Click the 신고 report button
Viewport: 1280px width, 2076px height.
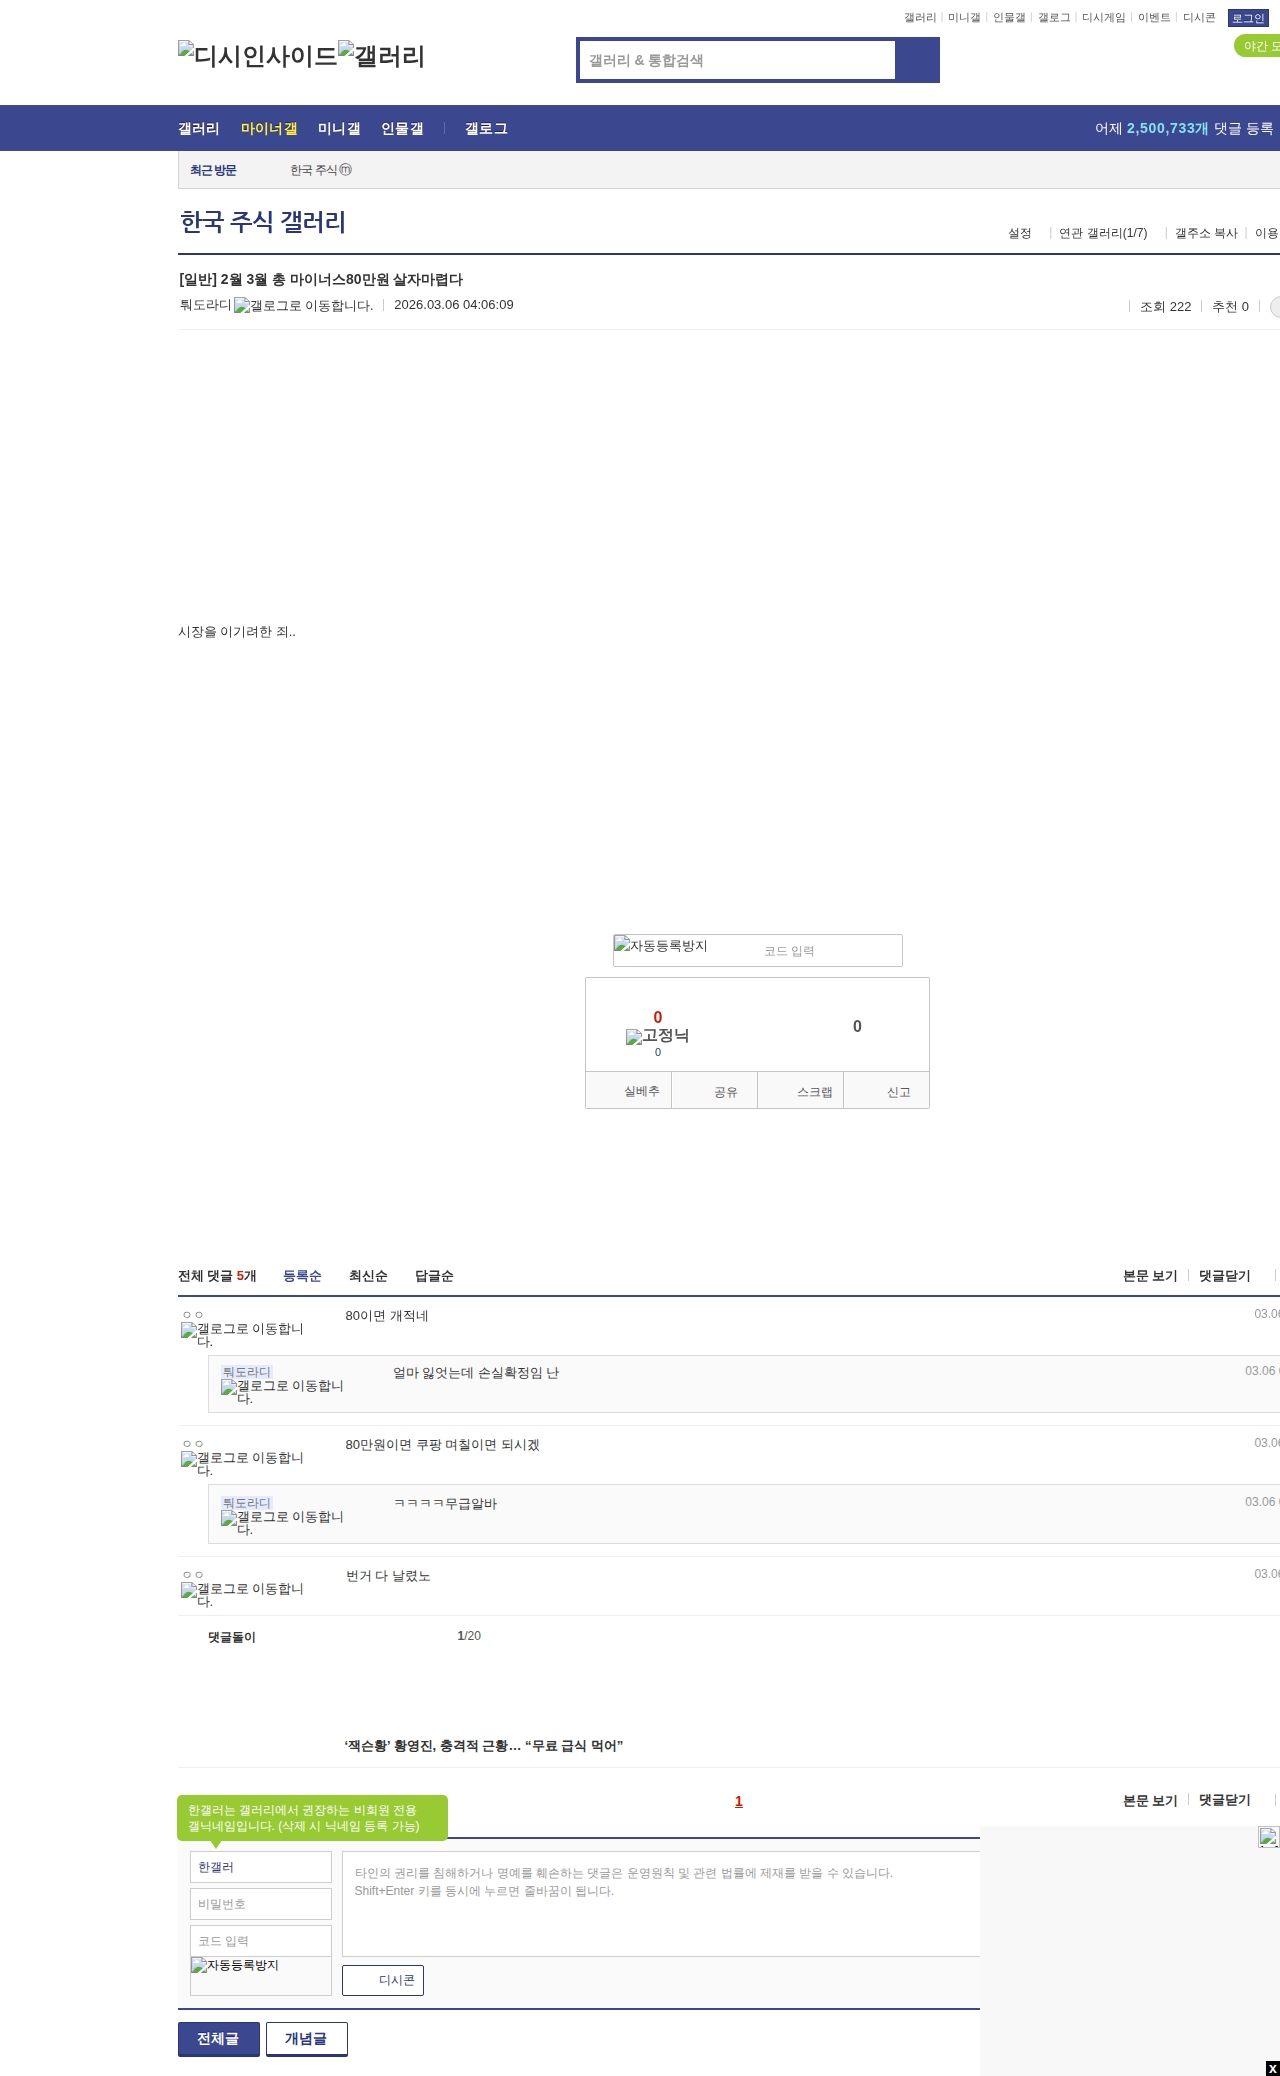(887, 1091)
